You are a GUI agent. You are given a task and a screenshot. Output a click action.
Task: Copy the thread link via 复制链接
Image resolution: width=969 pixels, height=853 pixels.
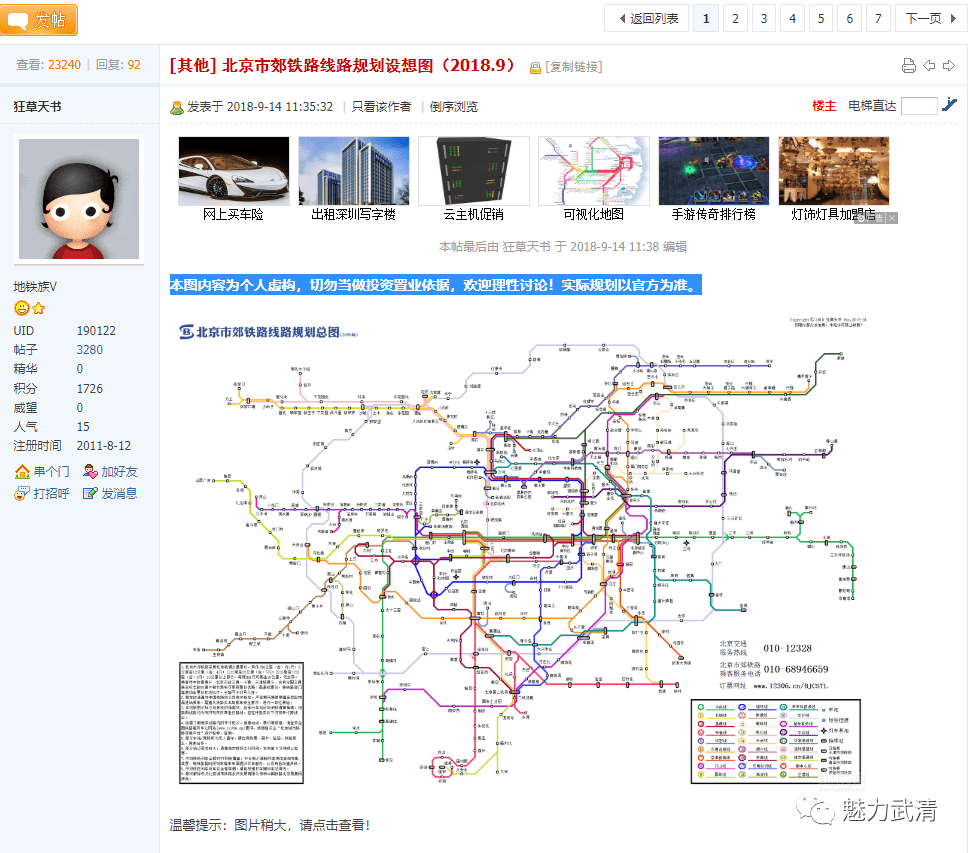(x=573, y=67)
